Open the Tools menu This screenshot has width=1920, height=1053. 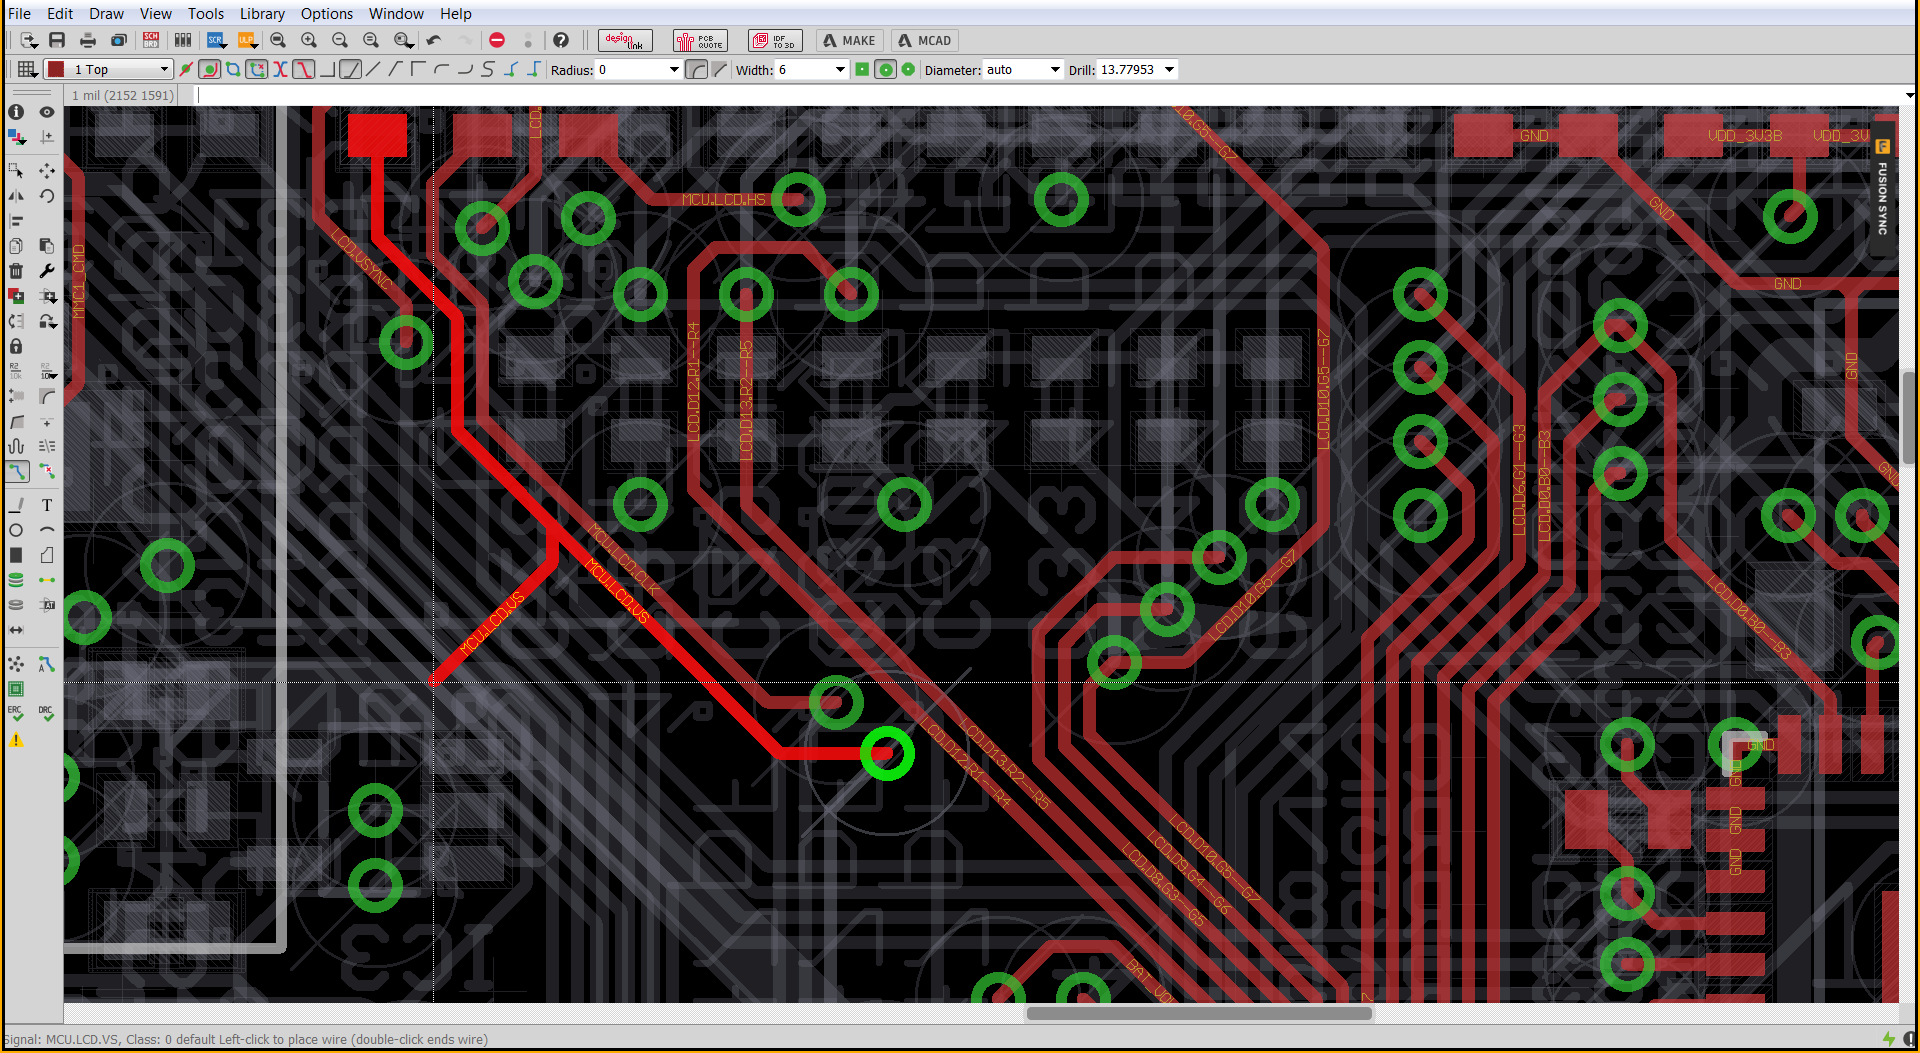(205, 13)
